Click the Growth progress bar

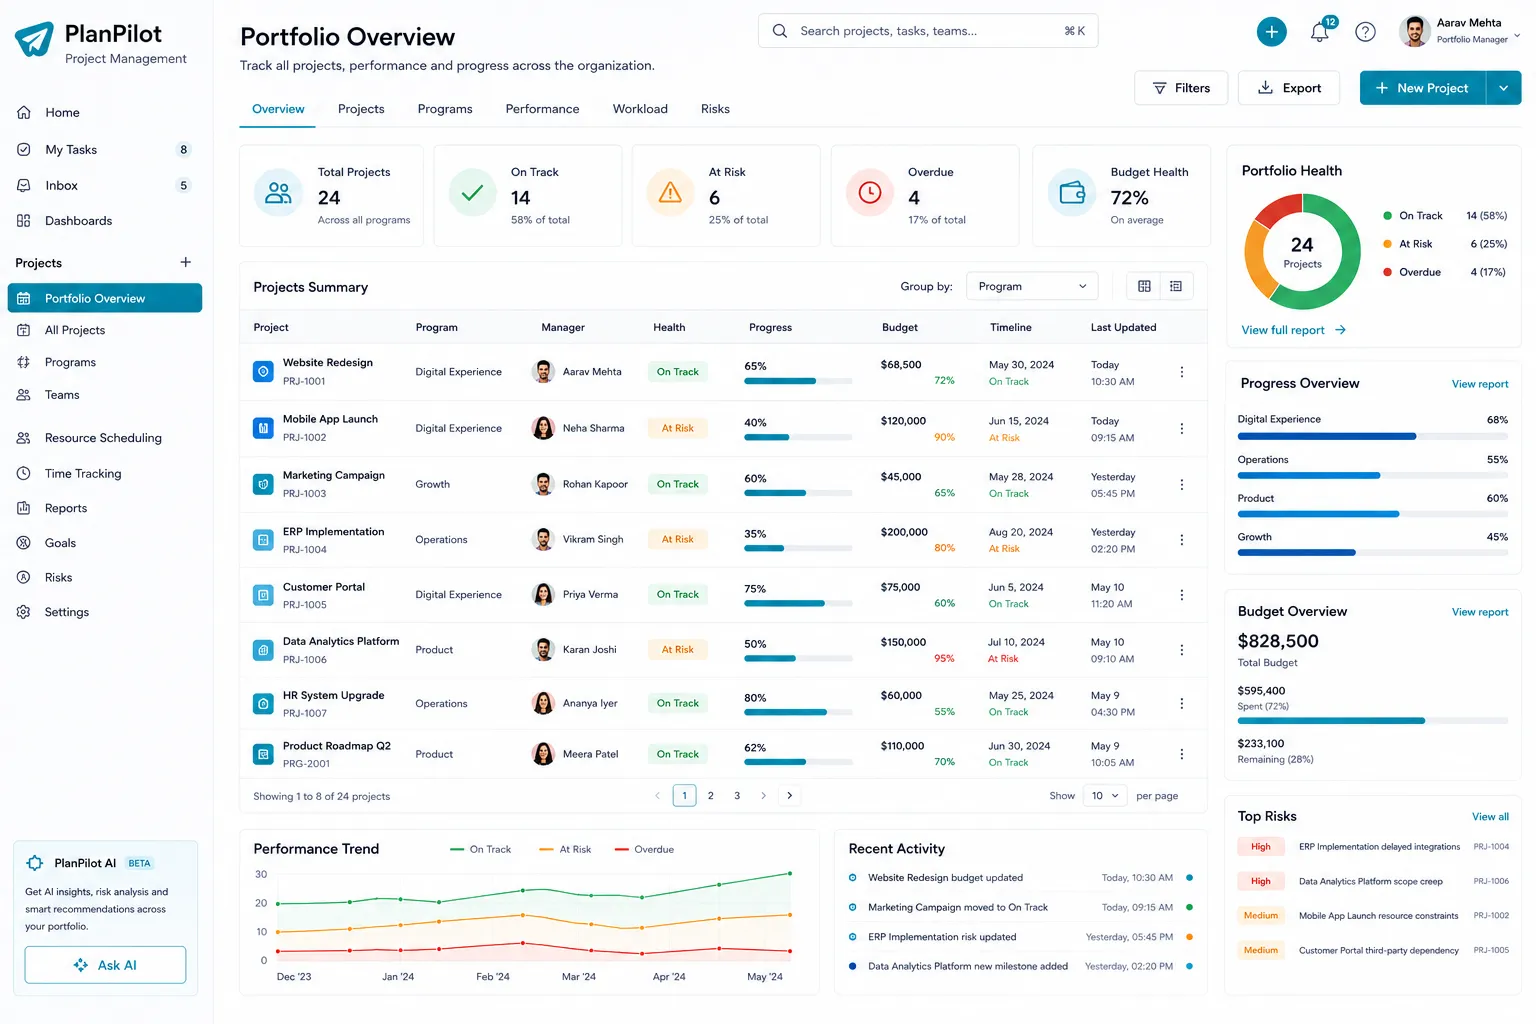pyautogui.click(x=1372, y=552)
